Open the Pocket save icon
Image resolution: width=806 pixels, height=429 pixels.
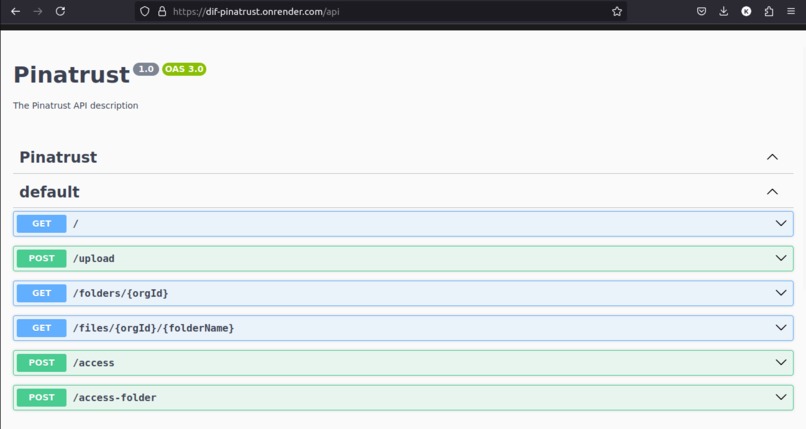pos(701,11)
